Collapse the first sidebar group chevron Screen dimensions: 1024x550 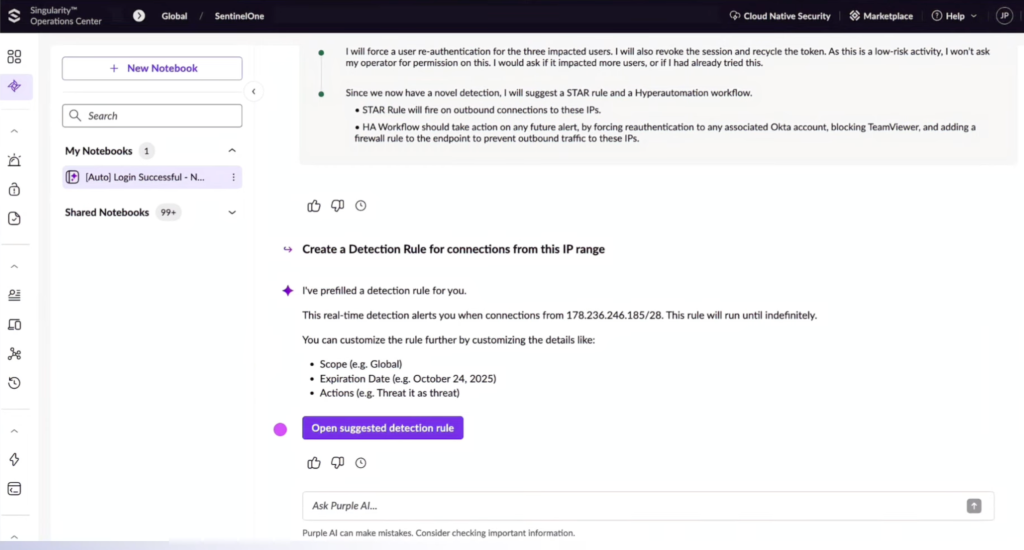pos(14,131)
